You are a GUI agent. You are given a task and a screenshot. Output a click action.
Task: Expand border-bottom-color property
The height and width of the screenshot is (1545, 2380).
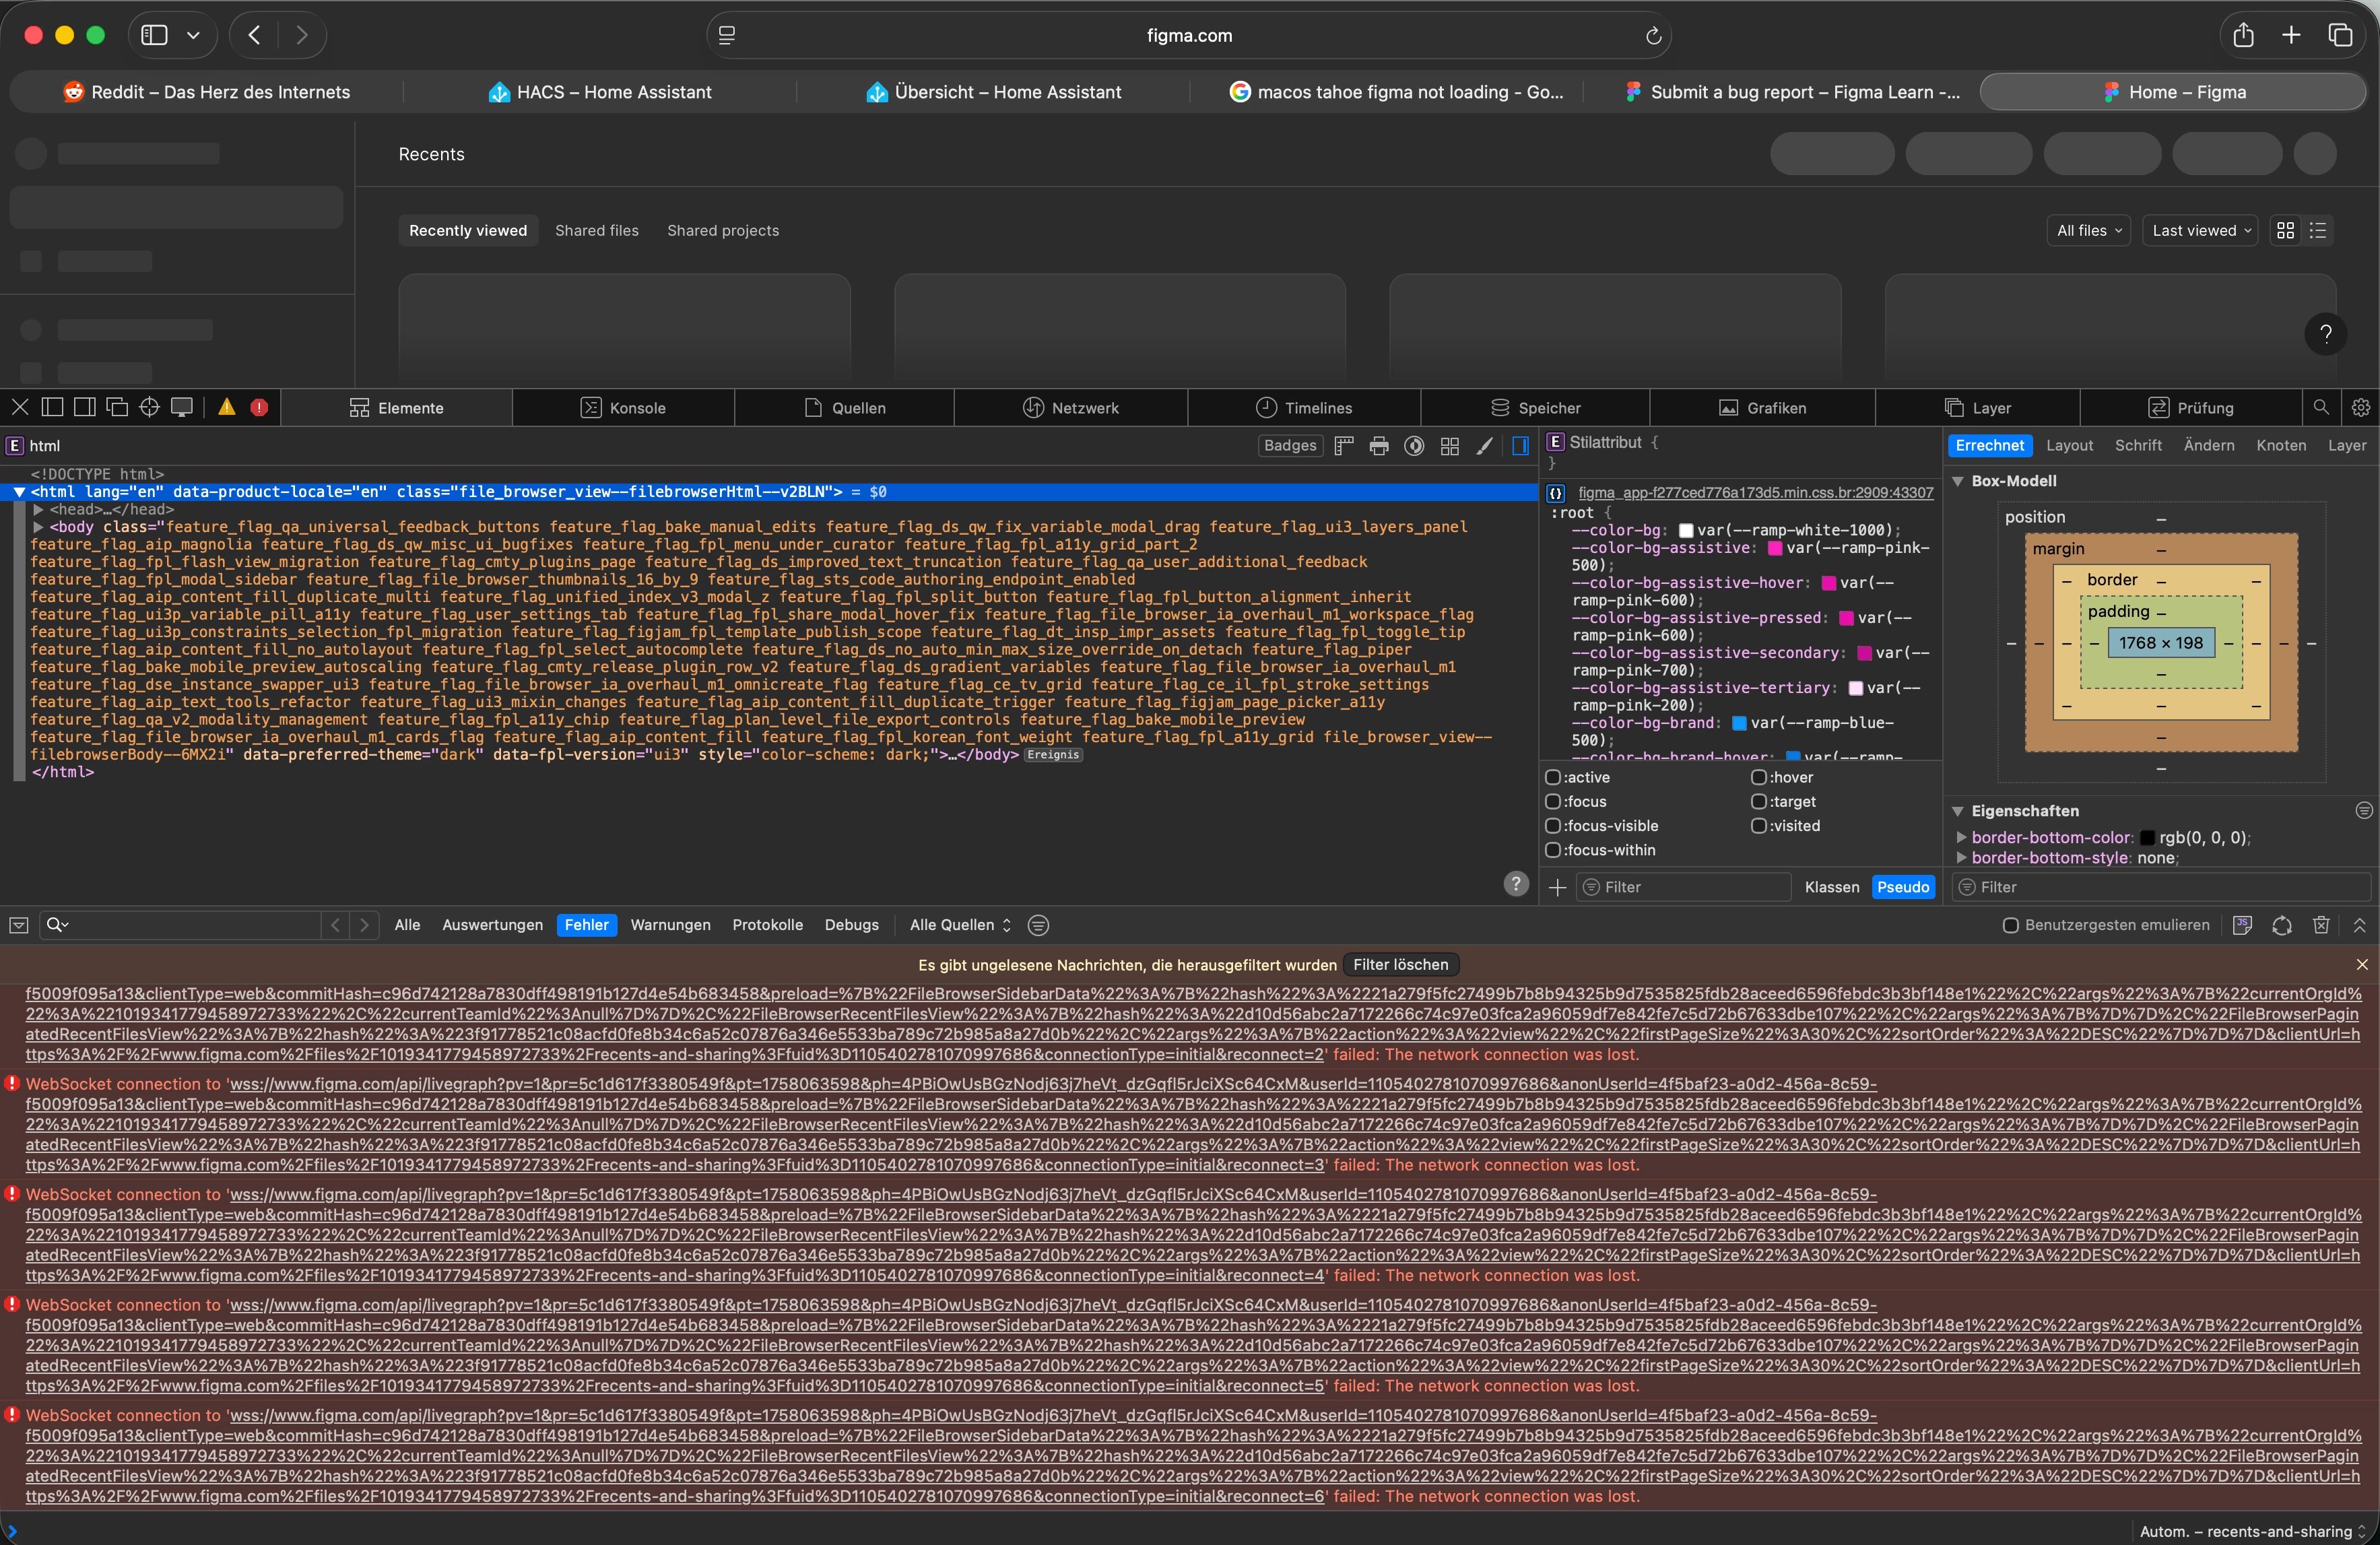[x=1961, y=837]
